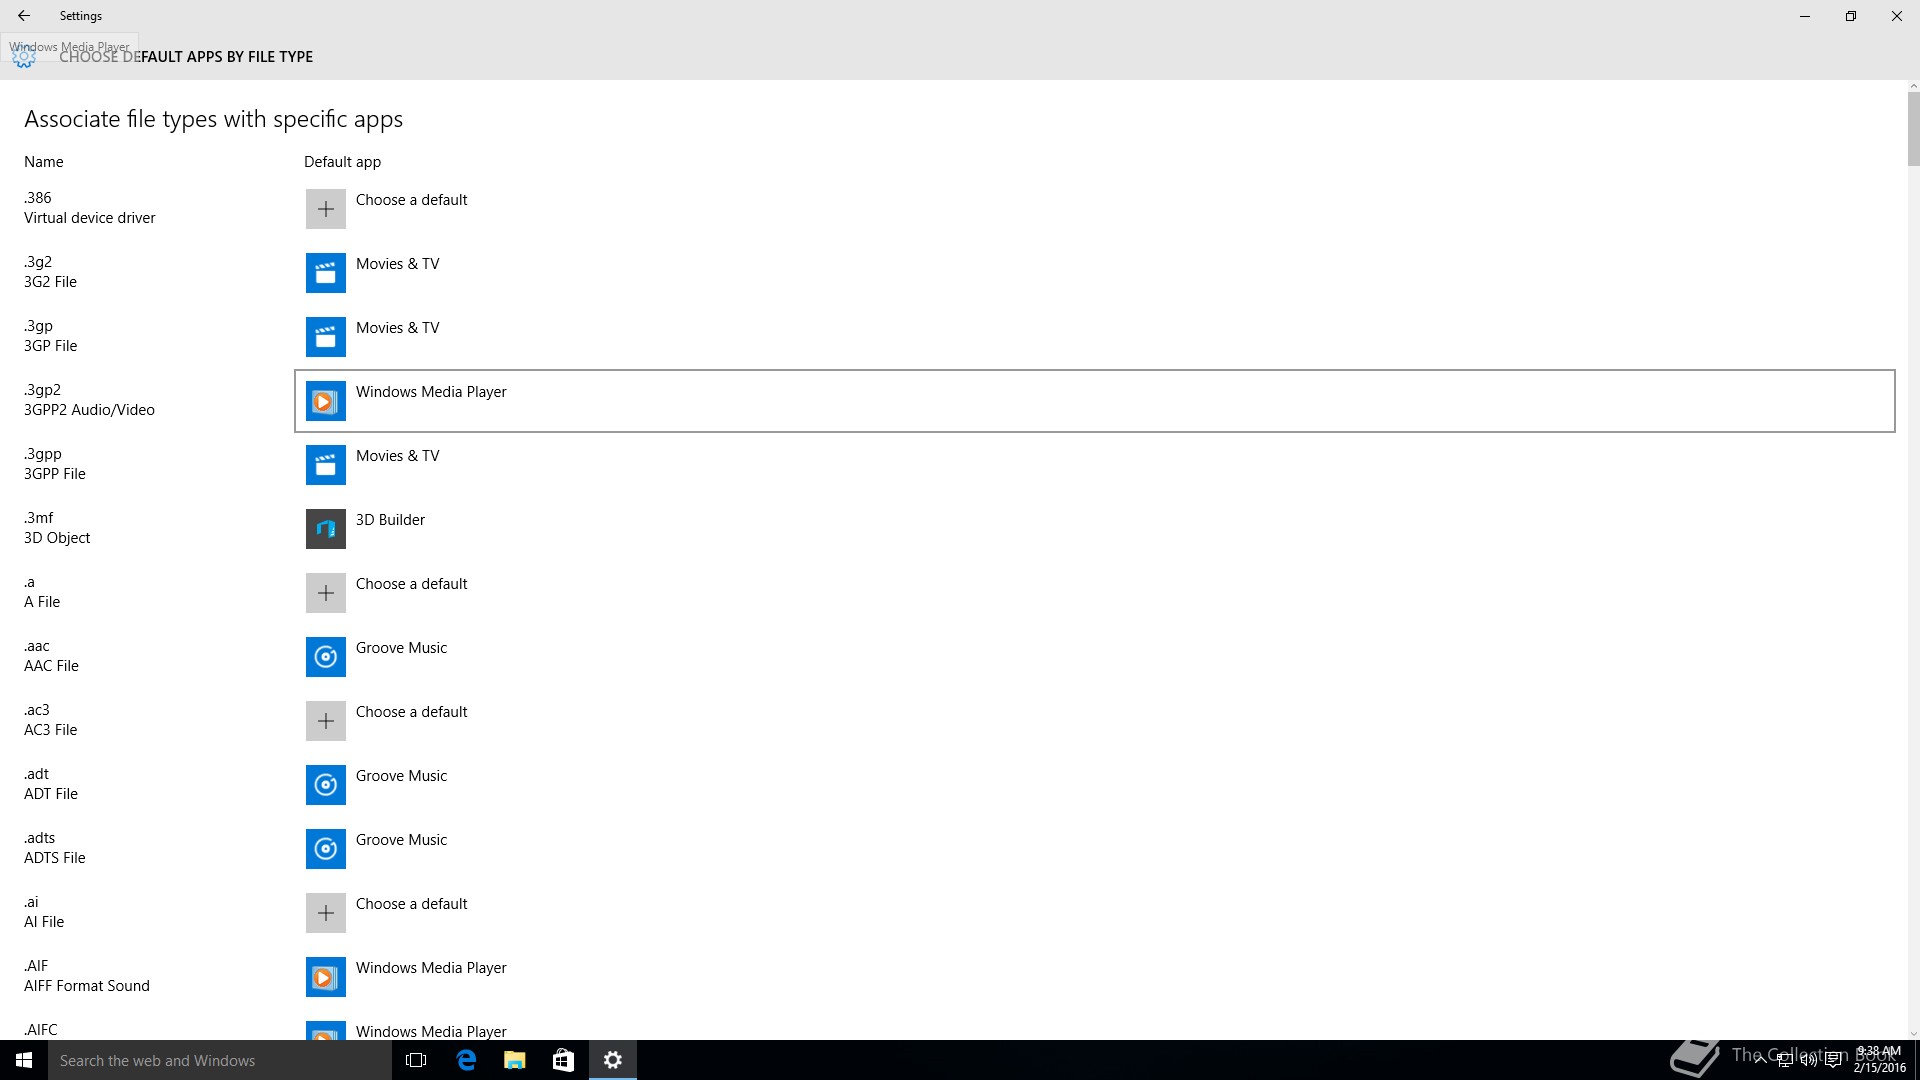Click the plus icon for .ac3 file
Screen dimensions: 1920x1080
pos(325,721)
